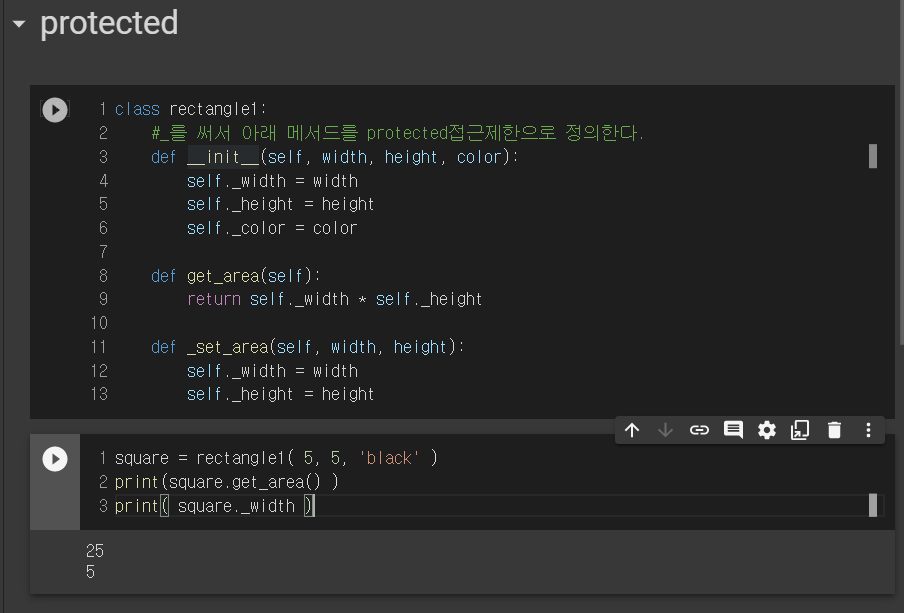Click output value 25

95,551
